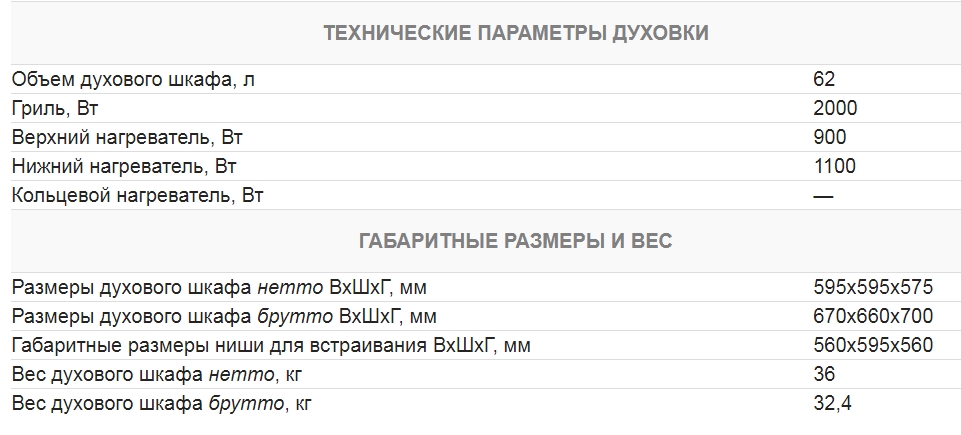Image resolution: width=961 pixels, height=435 pixels.
Task: Click the niche dimensions value 560x595x560
Action: click(x=873, y=346)
